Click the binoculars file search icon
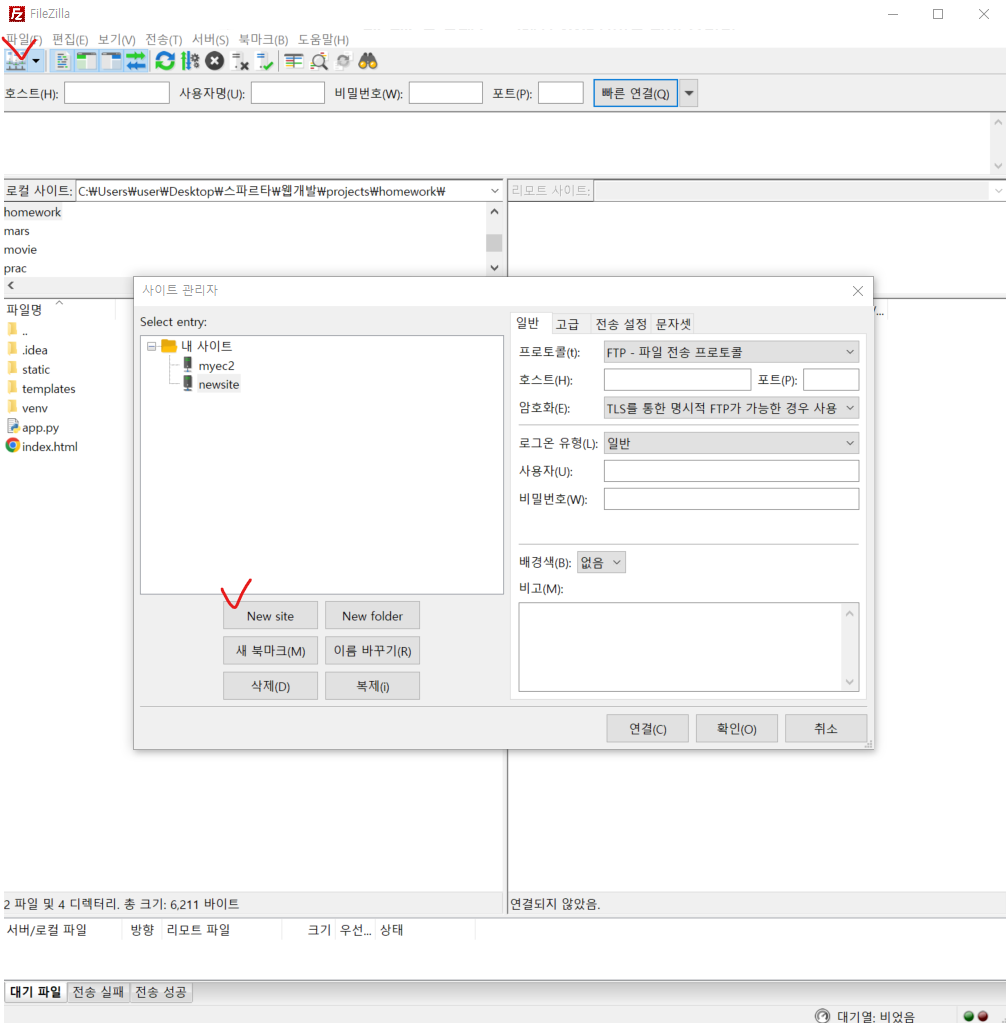The height and width of the screenshot is (1023, 1006). click(x=368, y=61)
